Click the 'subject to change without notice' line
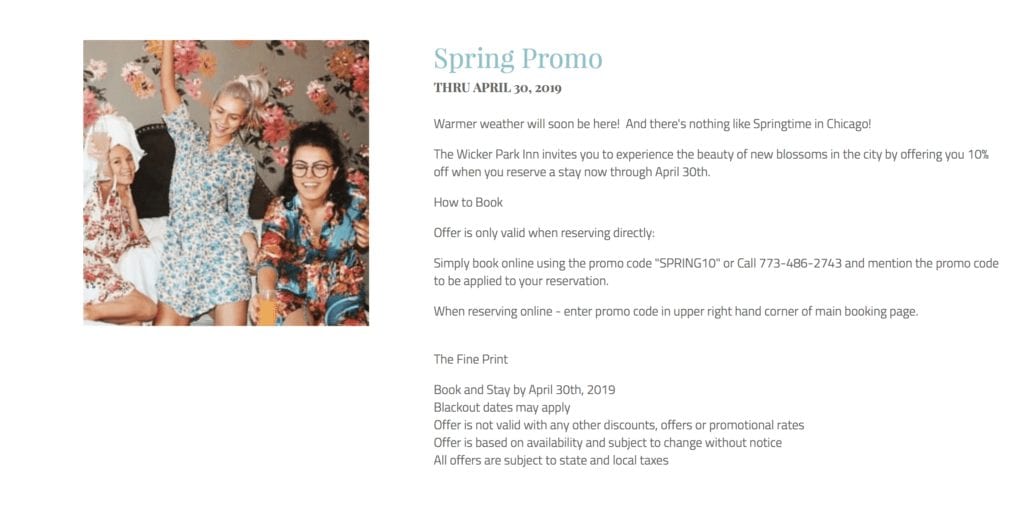The image size is (1024, 505). 608,443
